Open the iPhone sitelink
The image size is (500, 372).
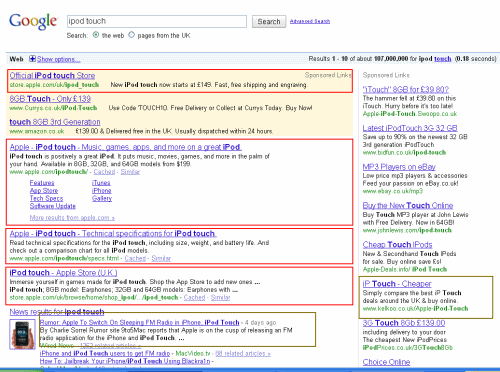(102, 191)
